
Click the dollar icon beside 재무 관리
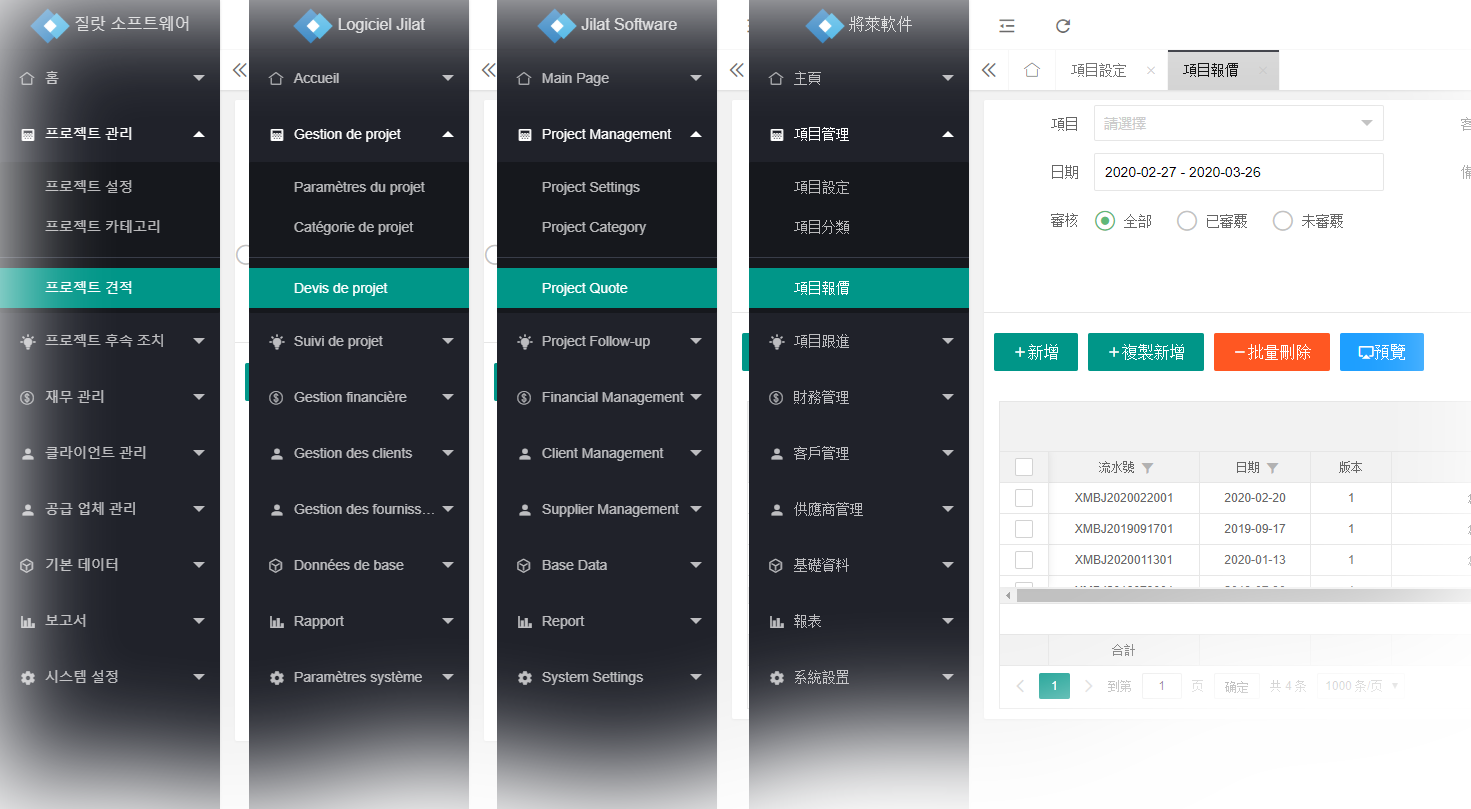click(28, 397)
